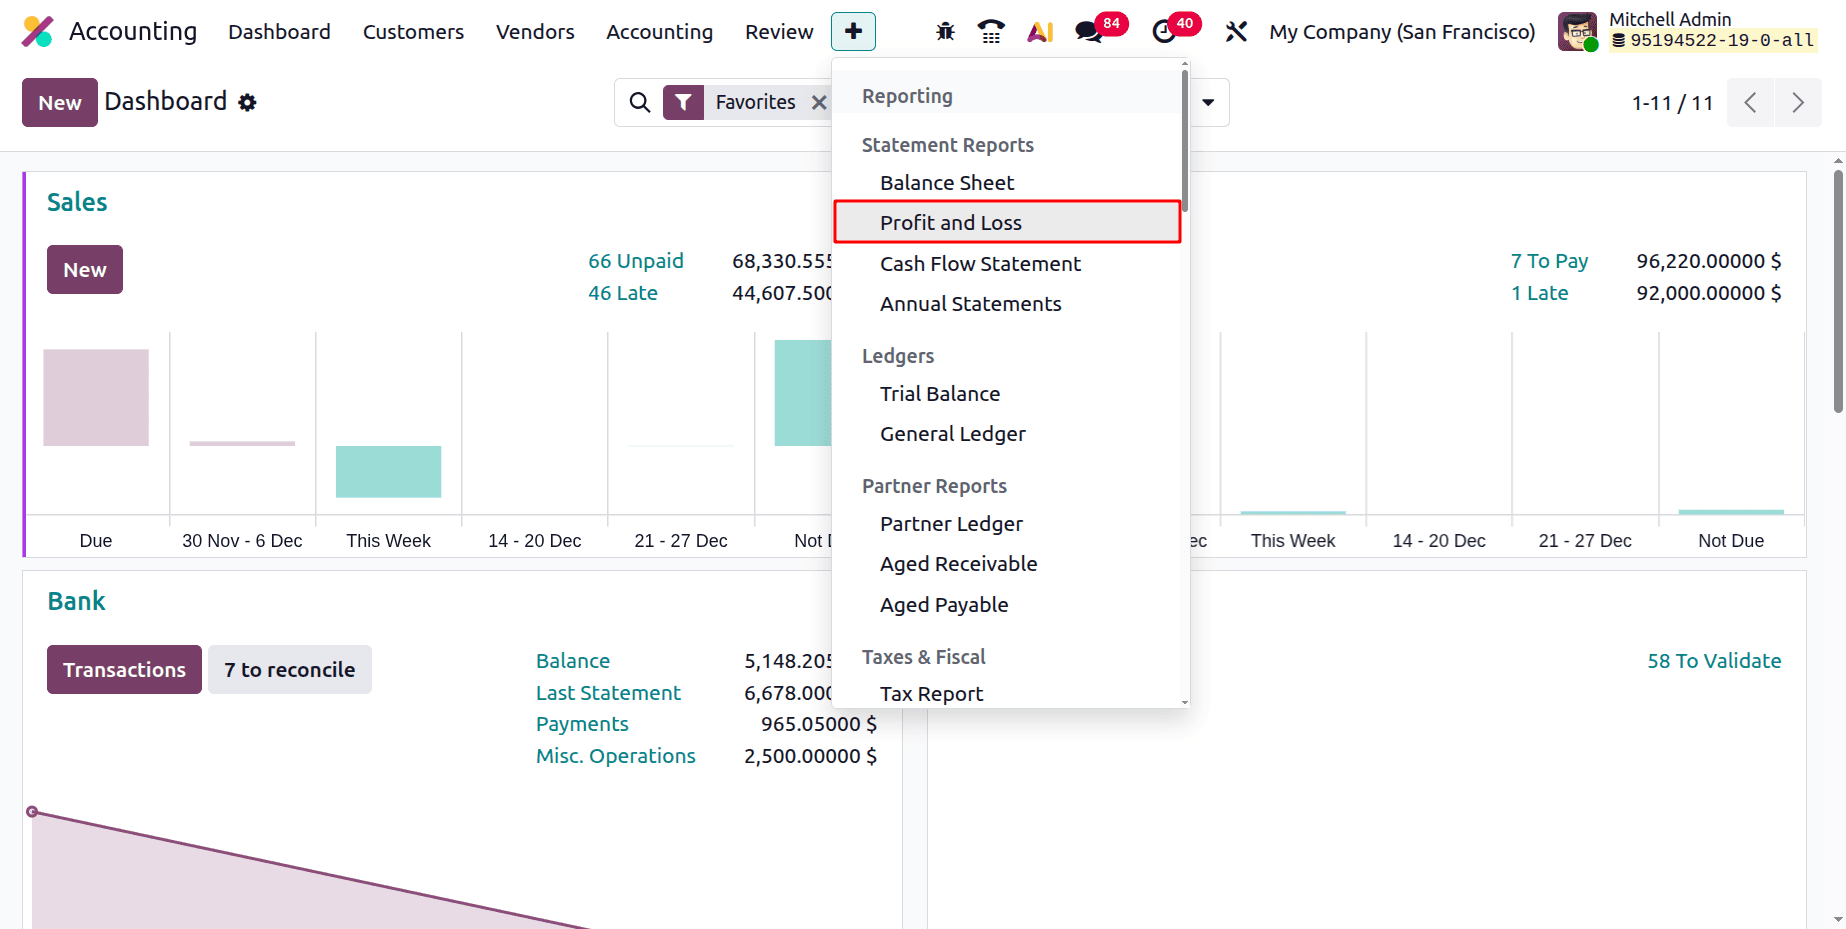The image size is (1846, 929).
Task: Open Discuss messages with 84 notifications
Action: pyautogui.click(x=1088, y=31)
